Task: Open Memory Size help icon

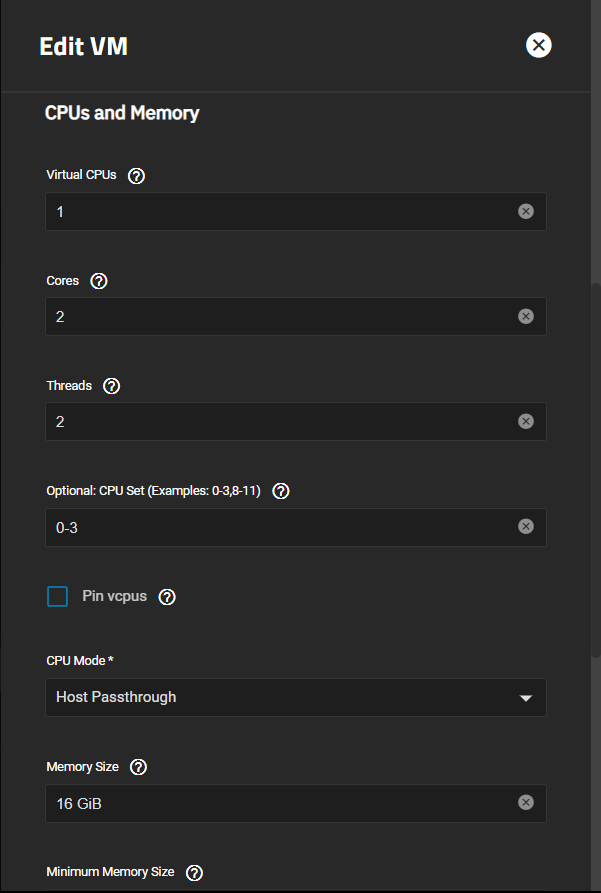Action: point(138,767)
